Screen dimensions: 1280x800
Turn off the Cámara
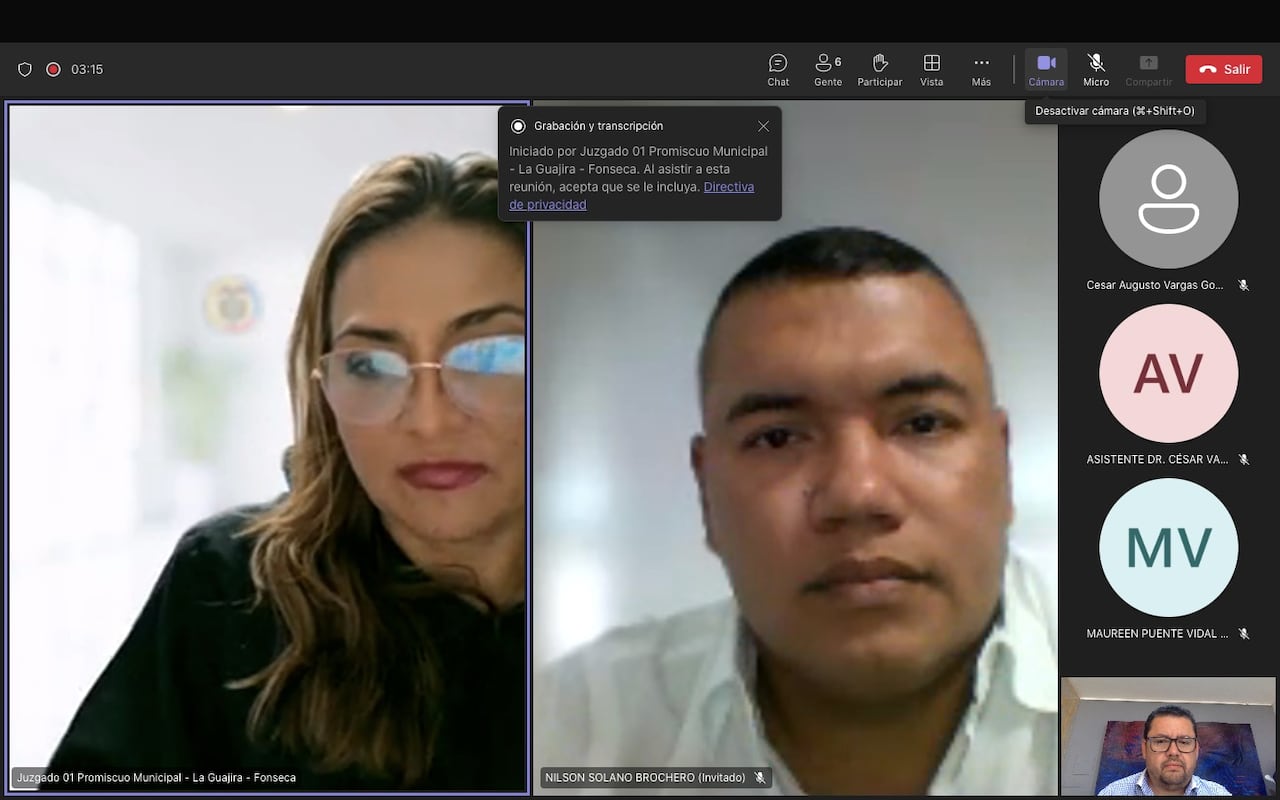pos(1046,69)
